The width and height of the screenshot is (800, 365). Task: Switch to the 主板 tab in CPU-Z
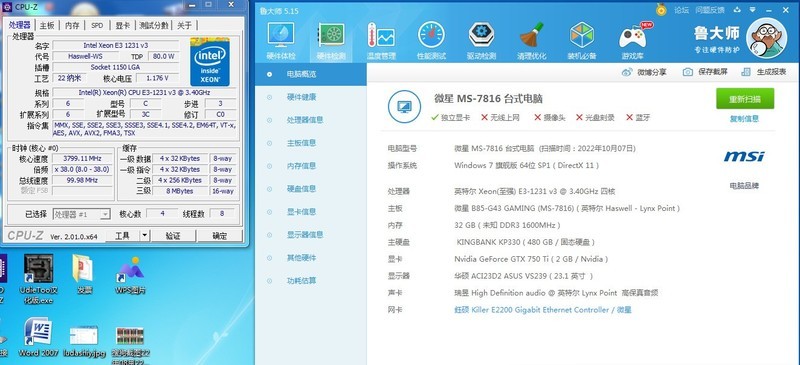tap(47, 25)
